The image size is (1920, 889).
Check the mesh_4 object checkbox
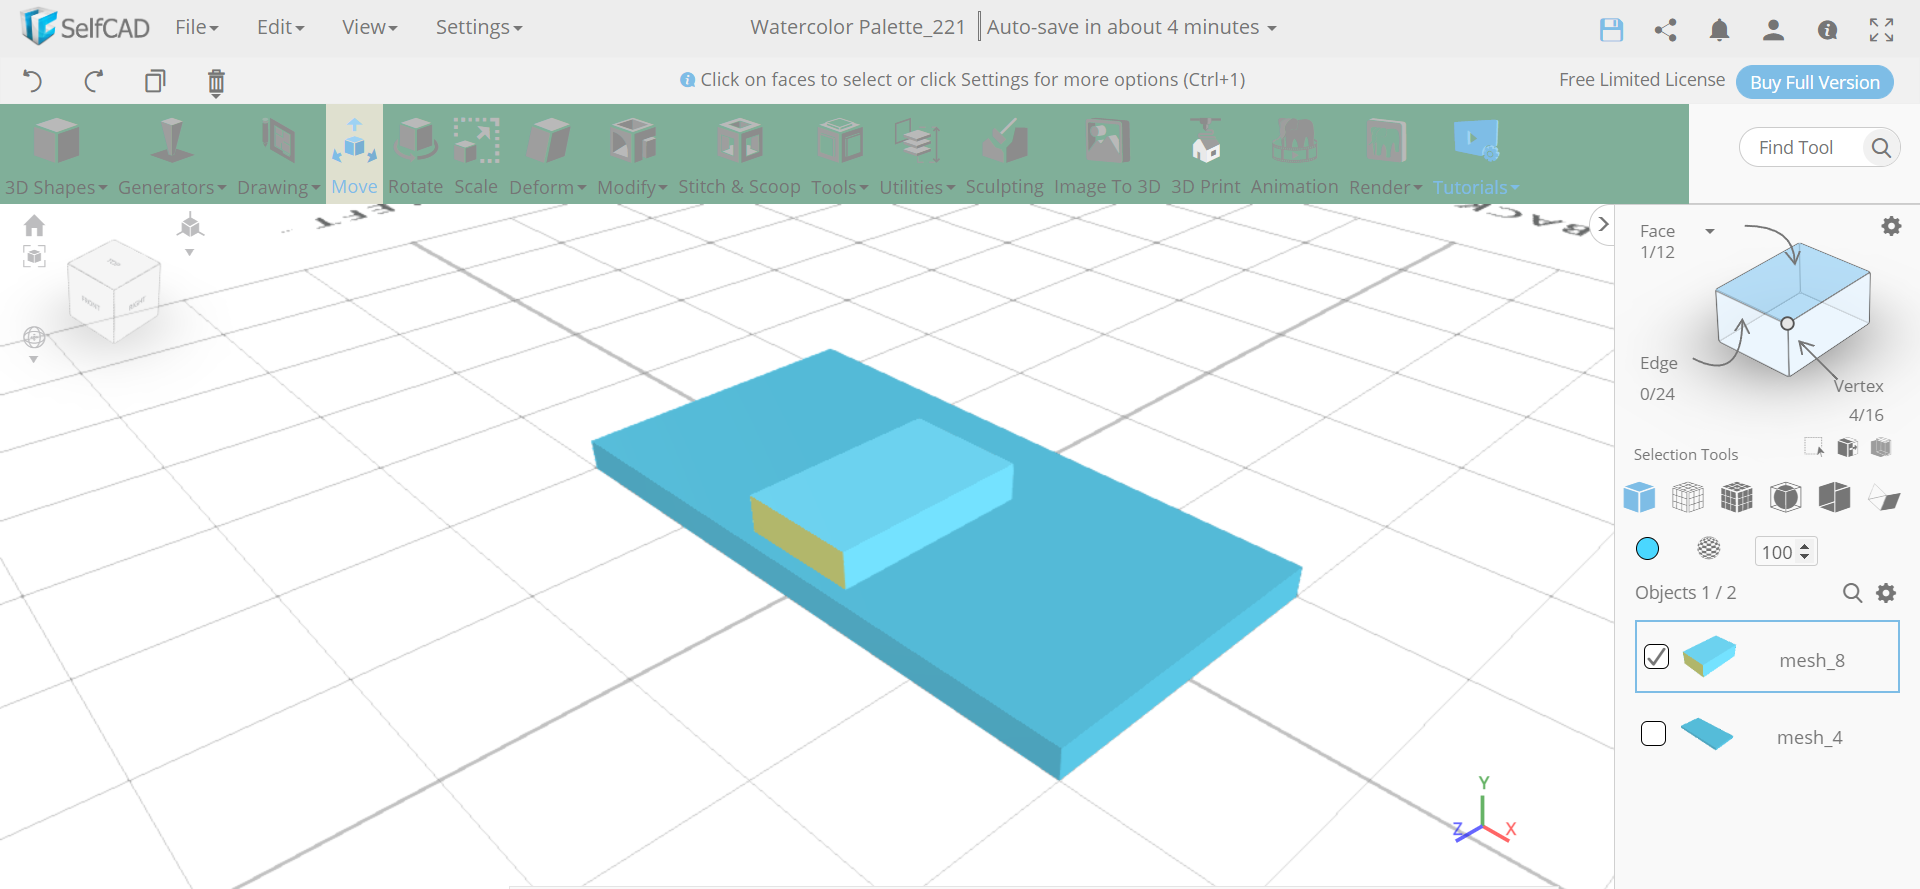(1653, 734)
